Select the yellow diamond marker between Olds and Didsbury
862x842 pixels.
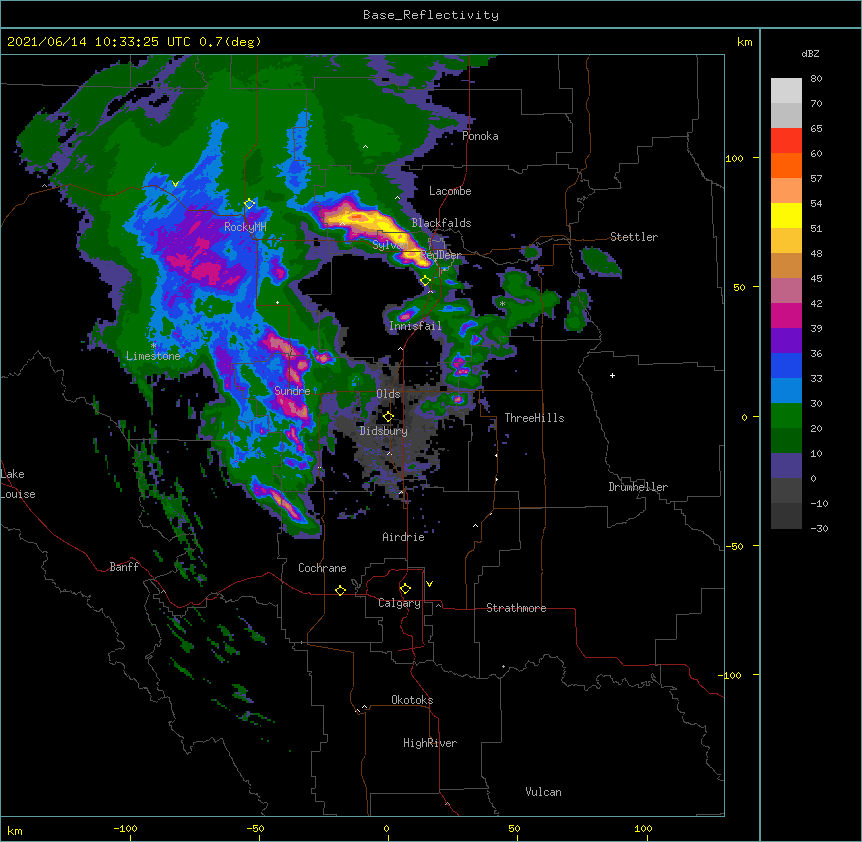pos(388,416)
